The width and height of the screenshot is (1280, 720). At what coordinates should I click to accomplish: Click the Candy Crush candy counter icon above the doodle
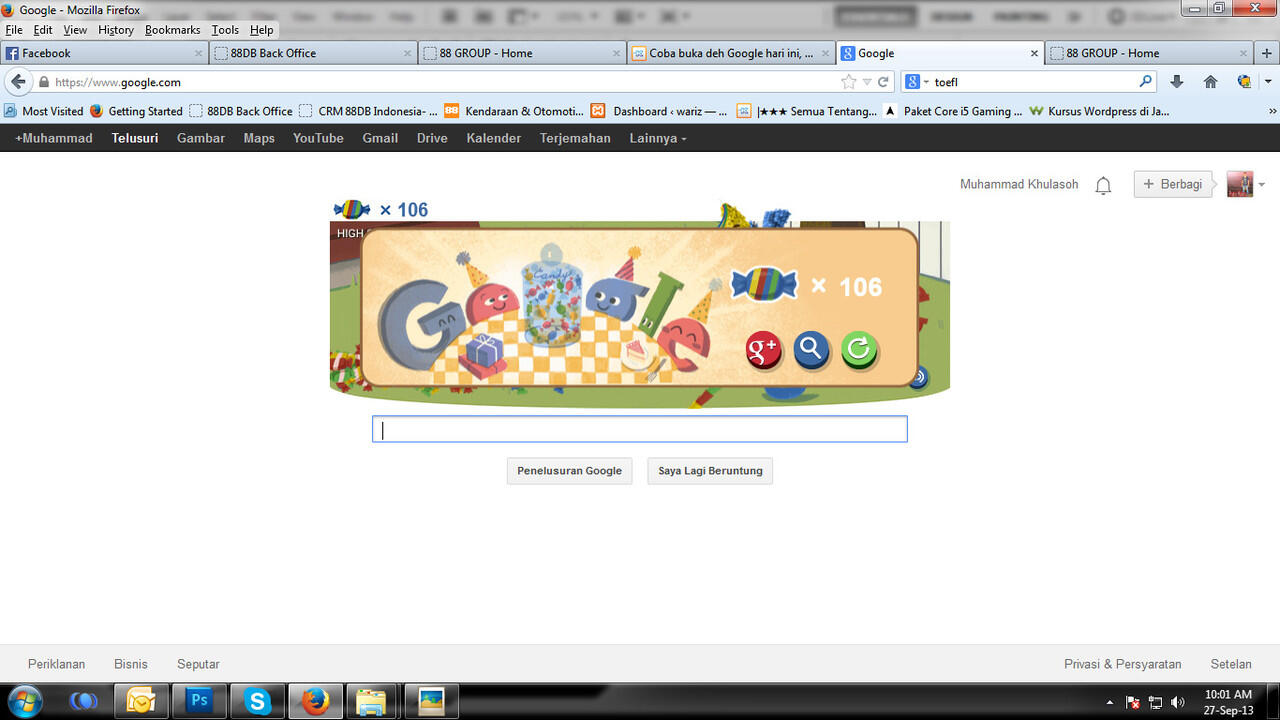point(352,209)
